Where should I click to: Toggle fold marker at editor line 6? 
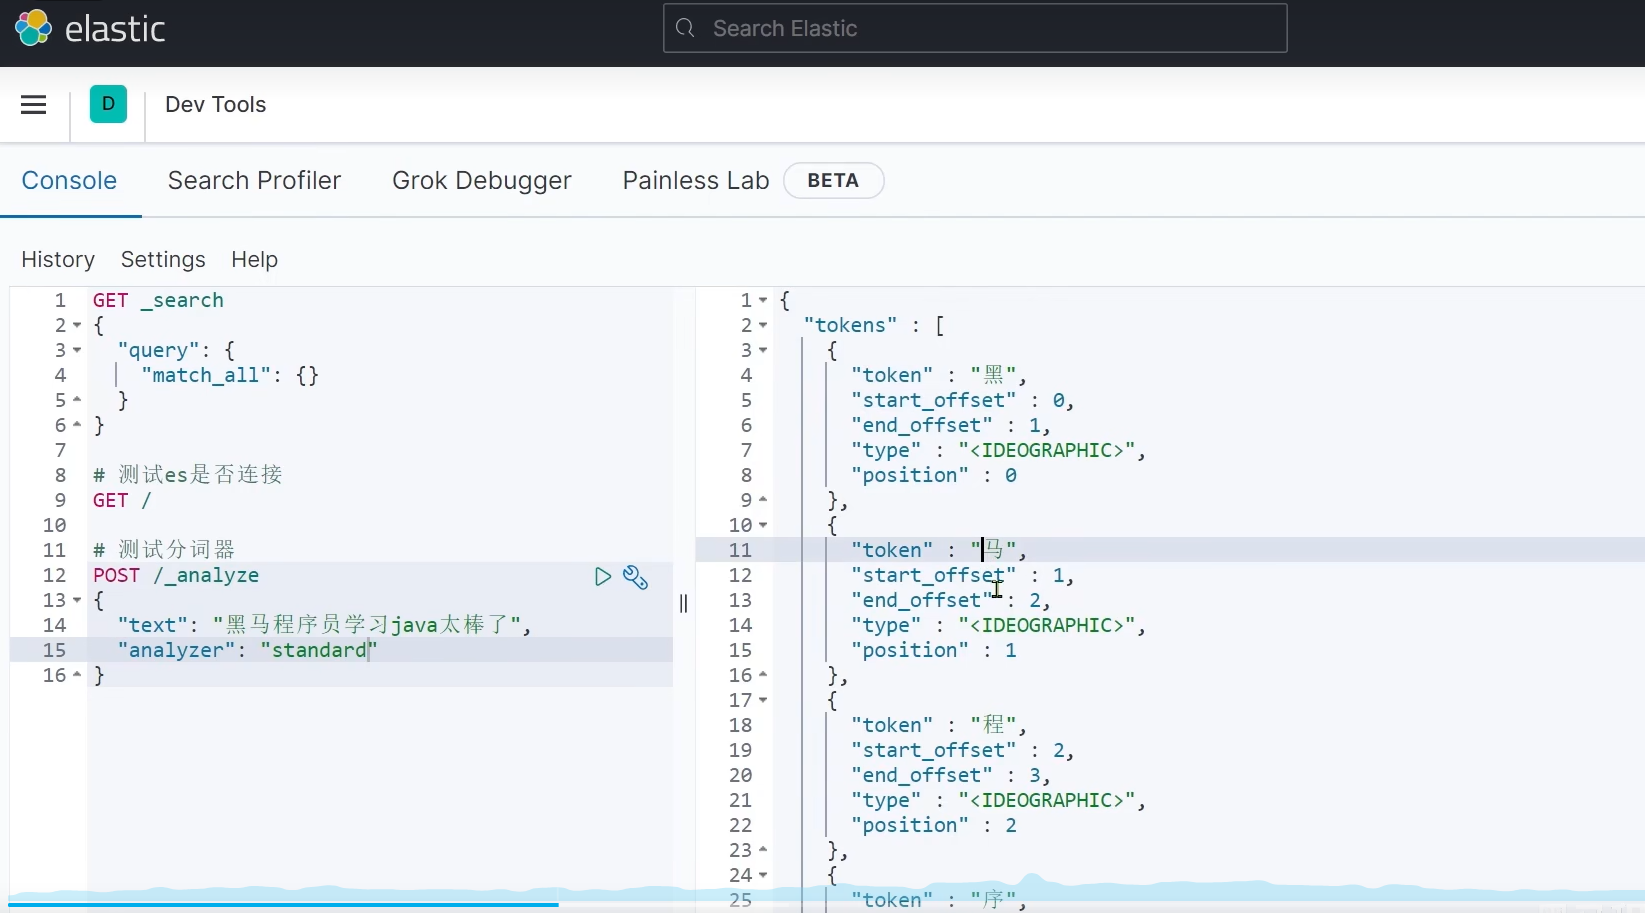pyautogui.click(x=77, y=426)
